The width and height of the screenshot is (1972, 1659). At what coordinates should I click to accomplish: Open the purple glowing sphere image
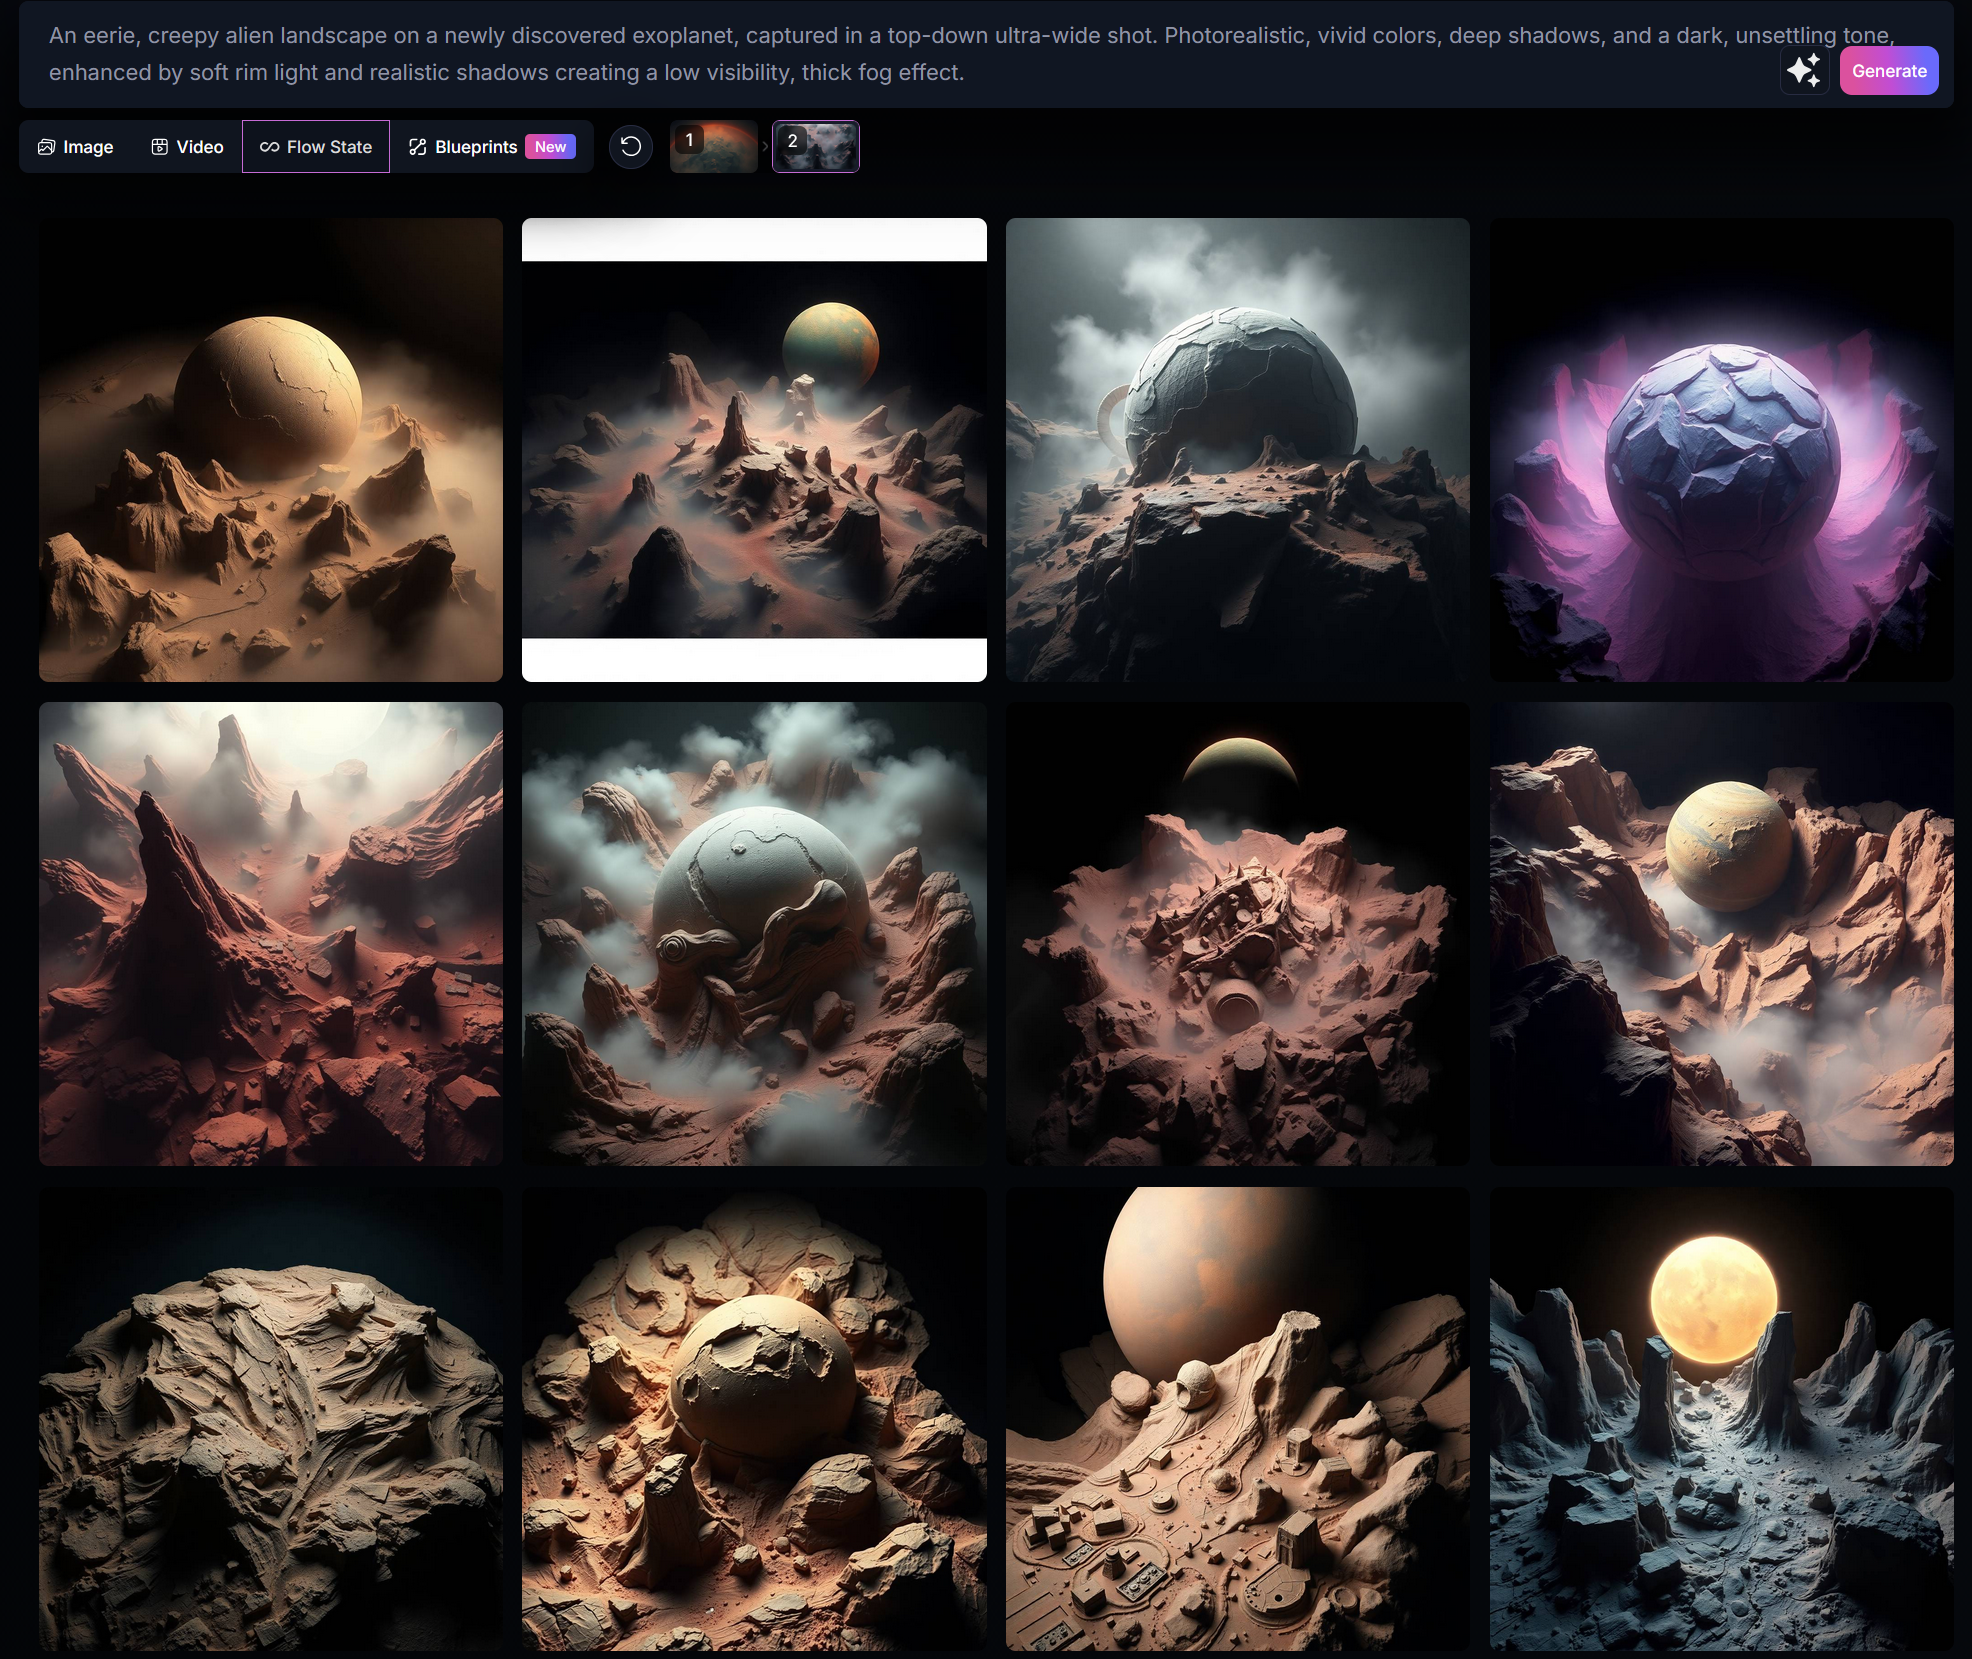[x=1720, y=450]
